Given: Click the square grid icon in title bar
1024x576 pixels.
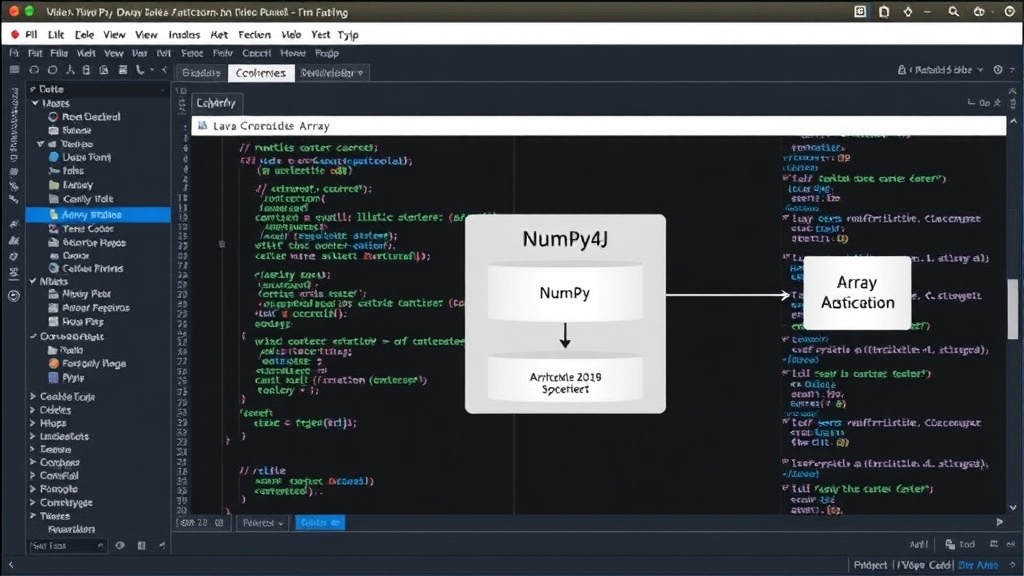Looking at the screenshot, I should (x=860, y=12).
